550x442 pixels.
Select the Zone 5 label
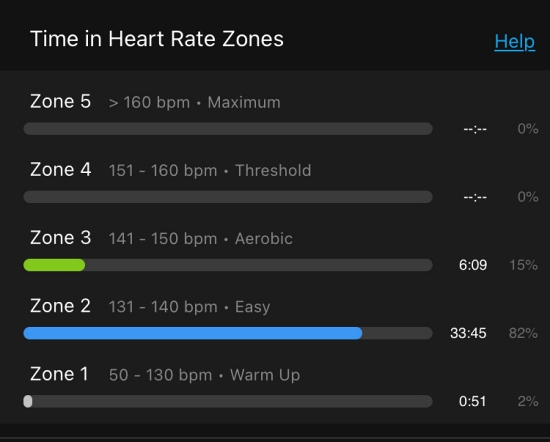[60, 101]
